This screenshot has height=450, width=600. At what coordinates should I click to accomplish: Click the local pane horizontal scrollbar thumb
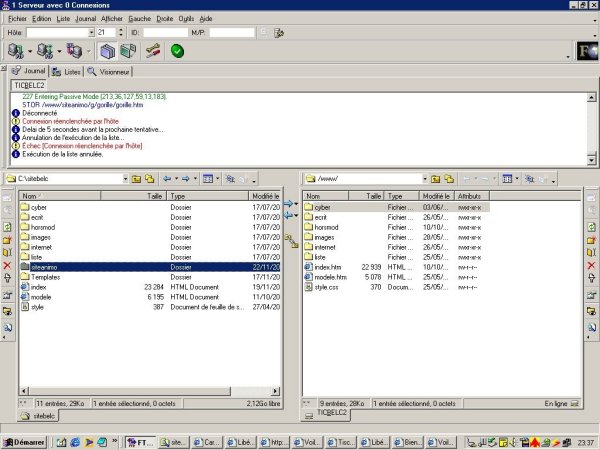(130, 391)
